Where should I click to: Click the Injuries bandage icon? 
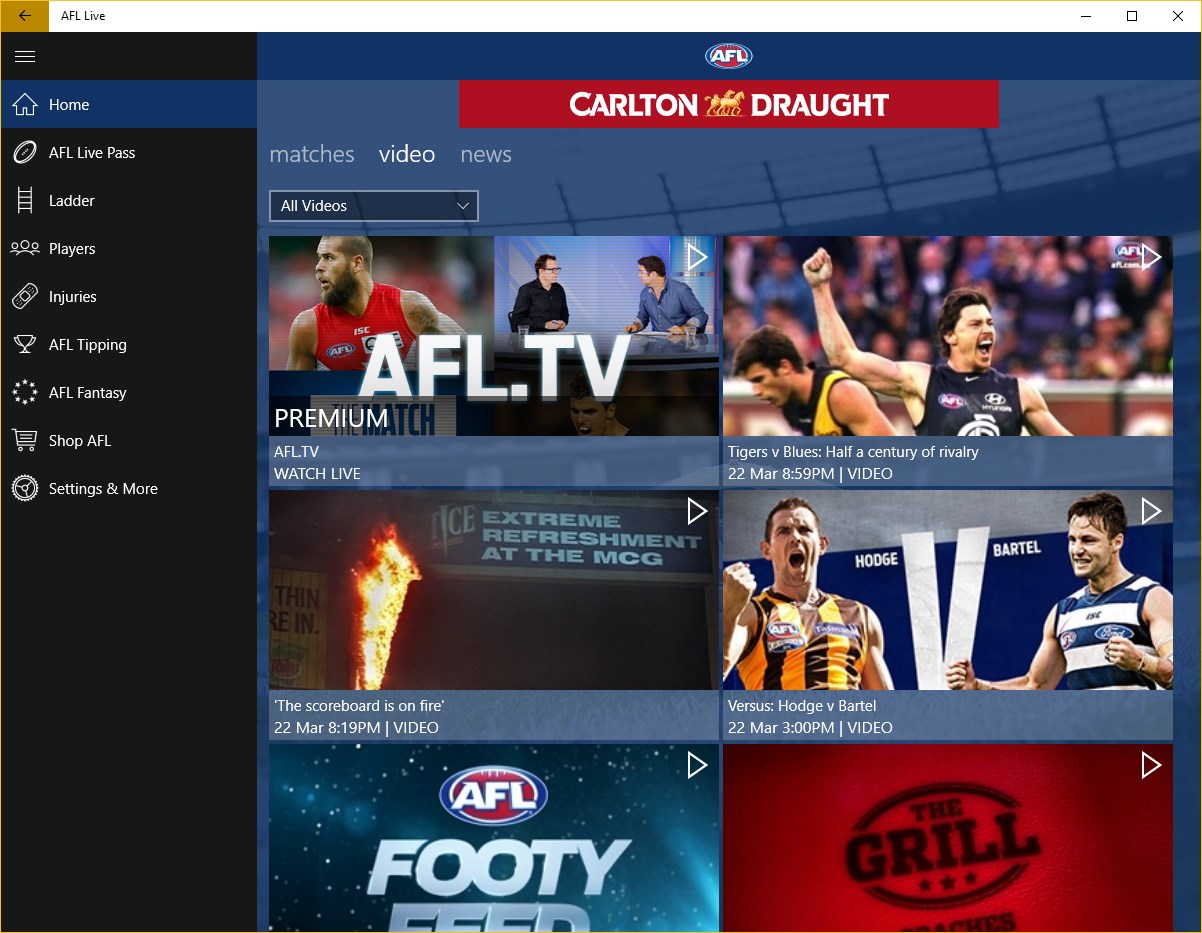click(x=24, y=296)
